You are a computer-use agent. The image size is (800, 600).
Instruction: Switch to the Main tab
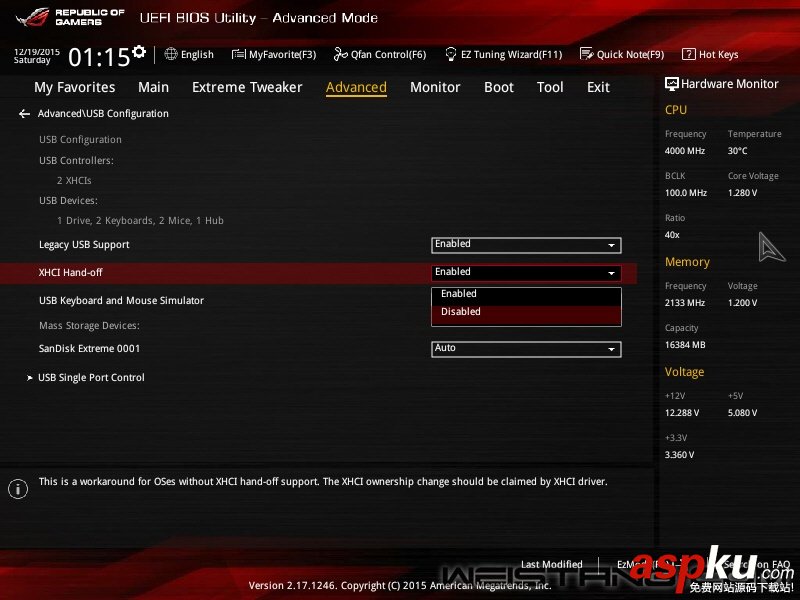pyautogui.click(x=153, y=87)
